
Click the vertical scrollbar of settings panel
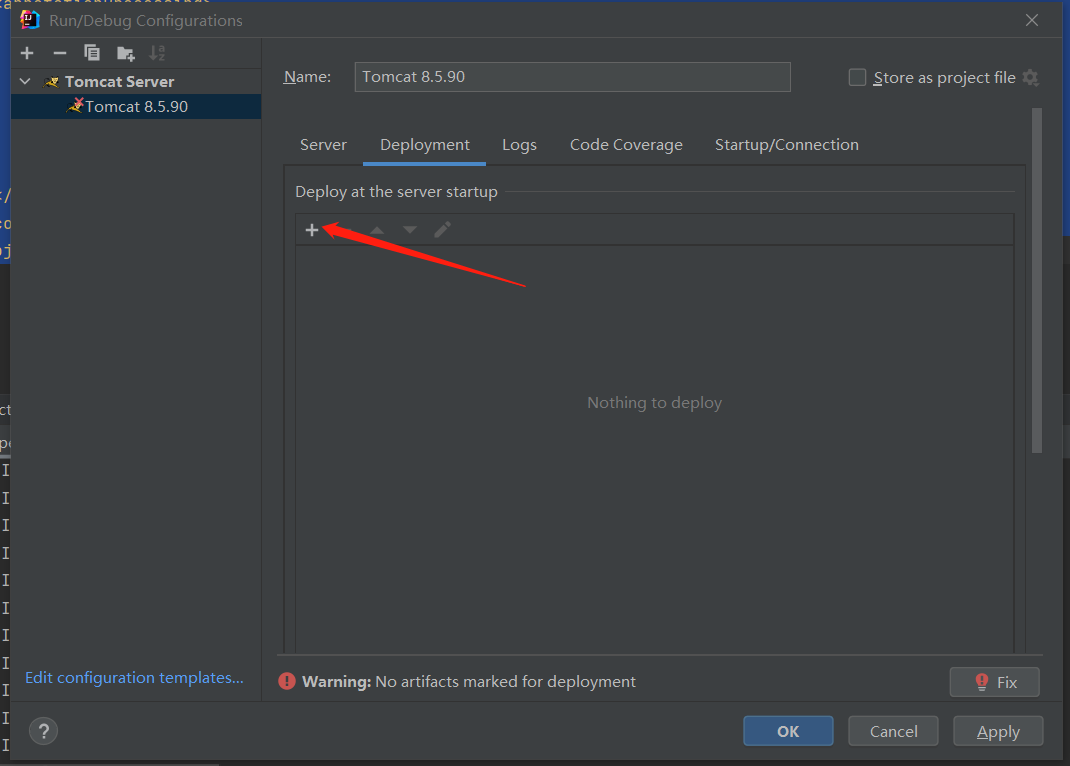click(x=1037, y=280)
